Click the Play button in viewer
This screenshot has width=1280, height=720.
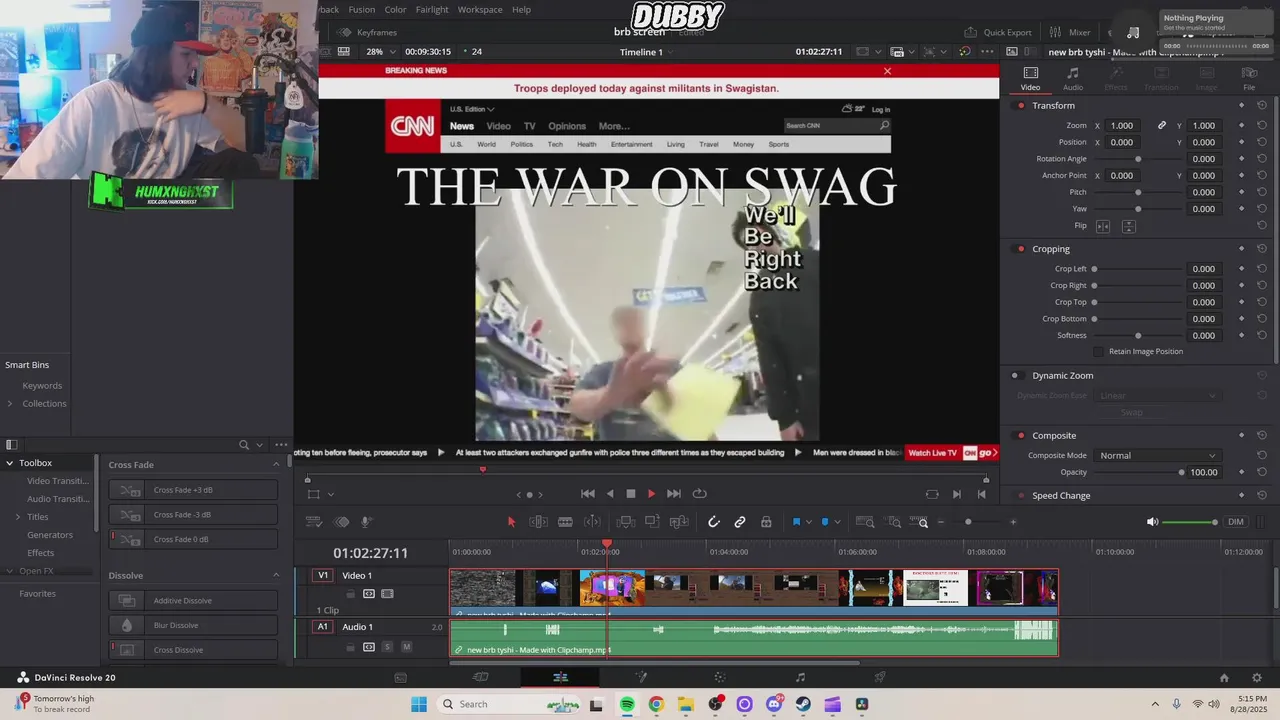click(x=651, y=494)
